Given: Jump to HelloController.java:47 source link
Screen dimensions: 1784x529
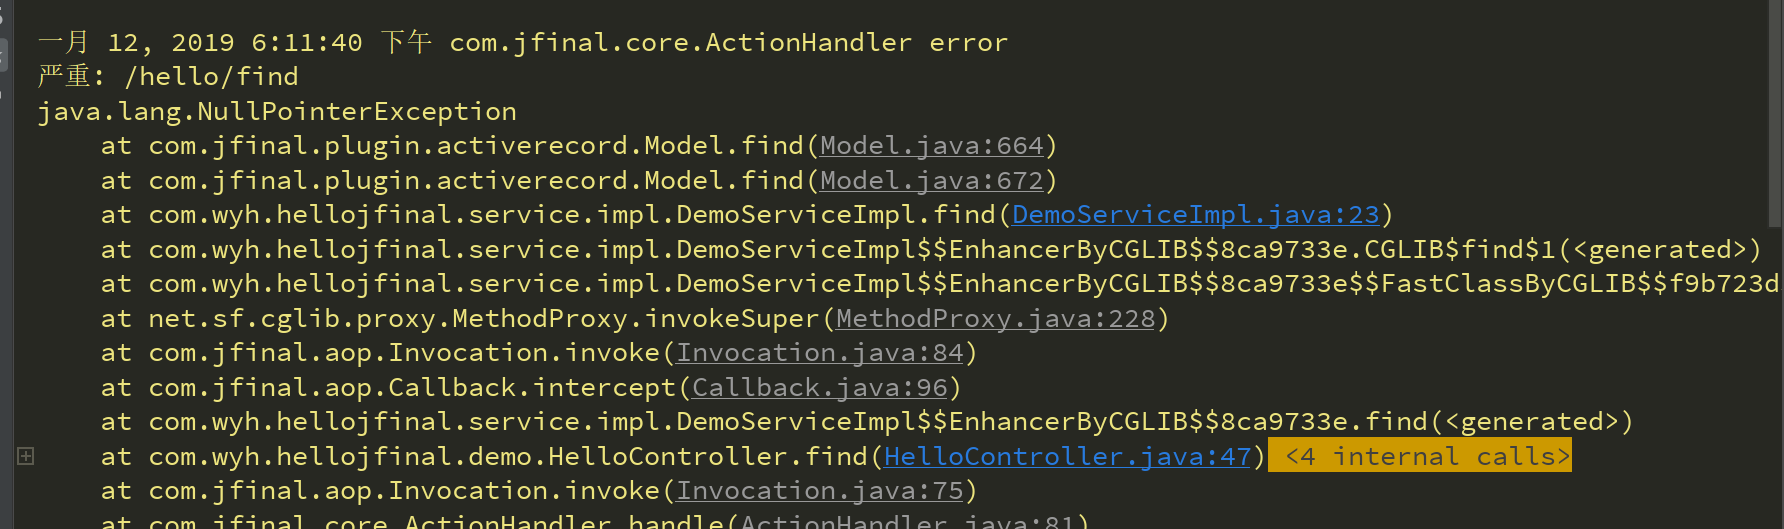Looking at the screenshot, I should click(1067, 457).
